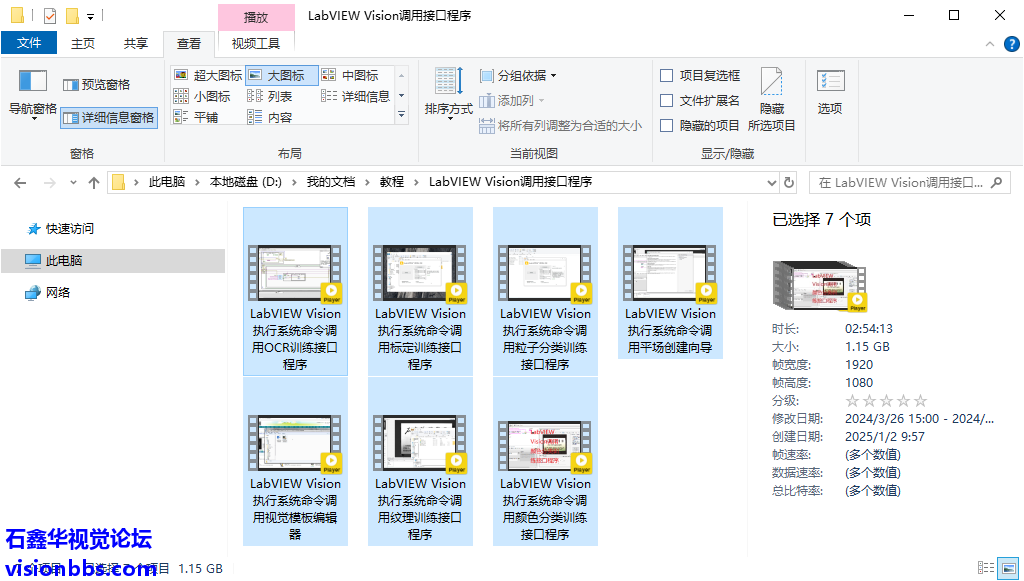
Task: Expand the Group by (分组依据) menu
Action: tap(518, 75)
